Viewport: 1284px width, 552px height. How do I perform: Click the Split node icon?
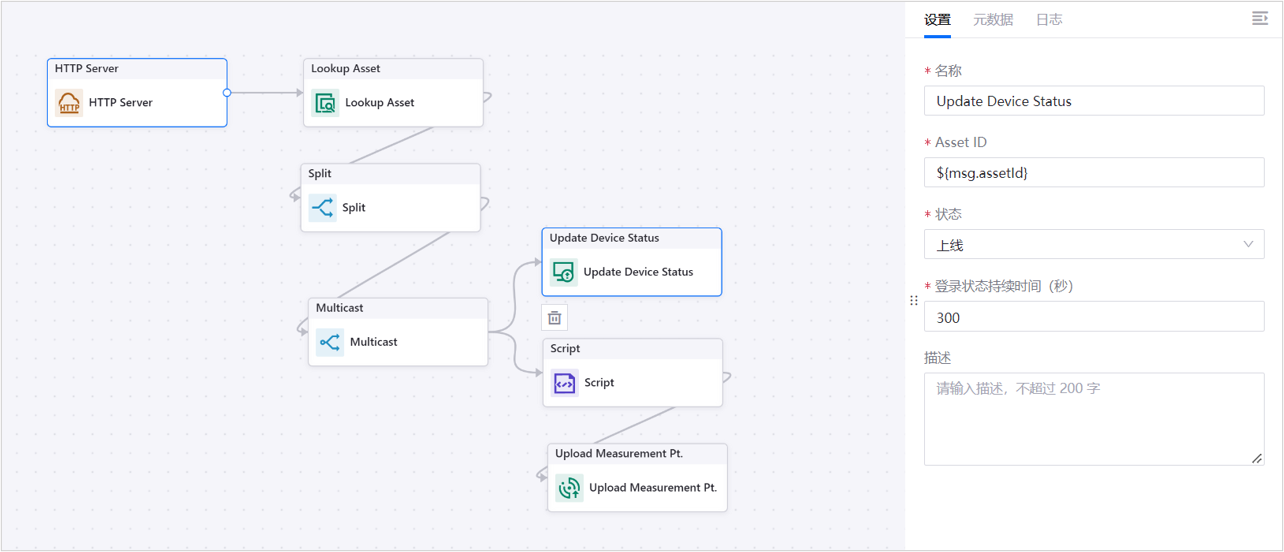pos(322,208)
